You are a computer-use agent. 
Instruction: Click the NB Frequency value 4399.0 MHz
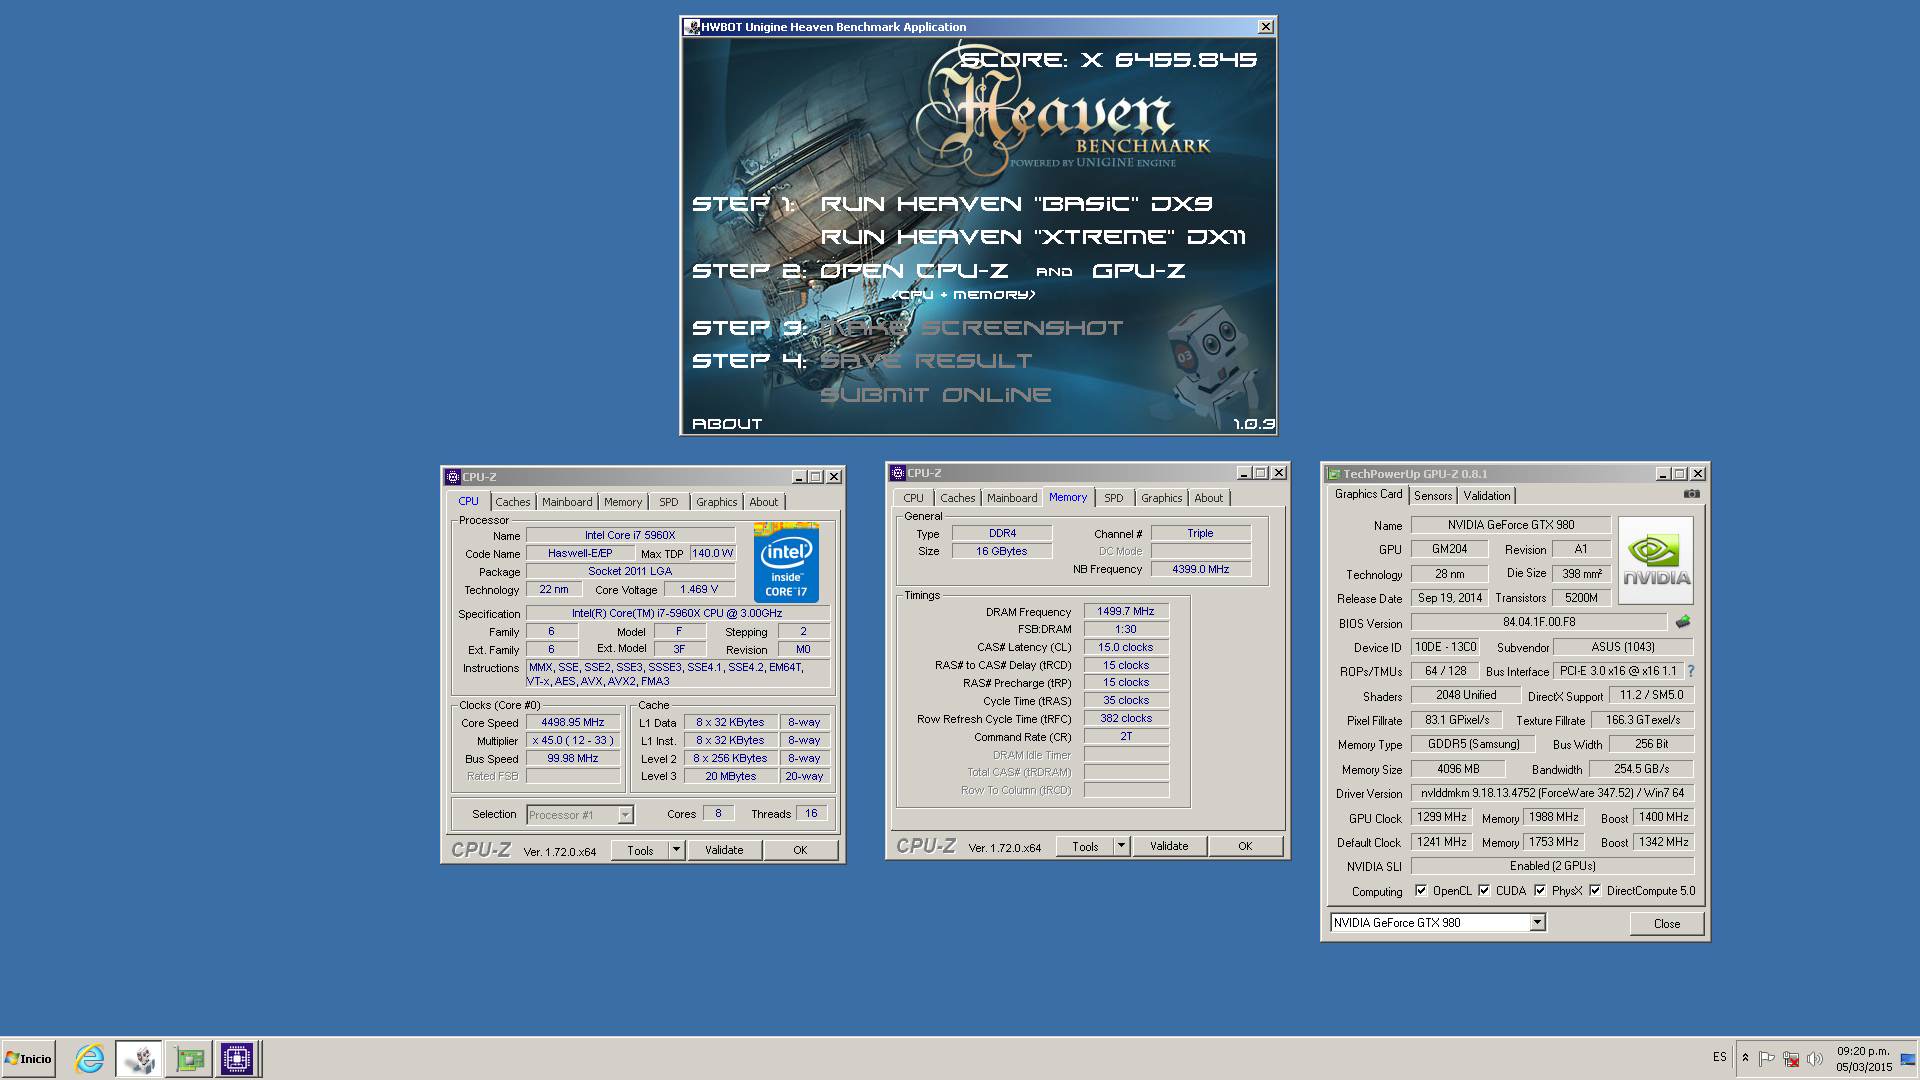[1200, 569]
